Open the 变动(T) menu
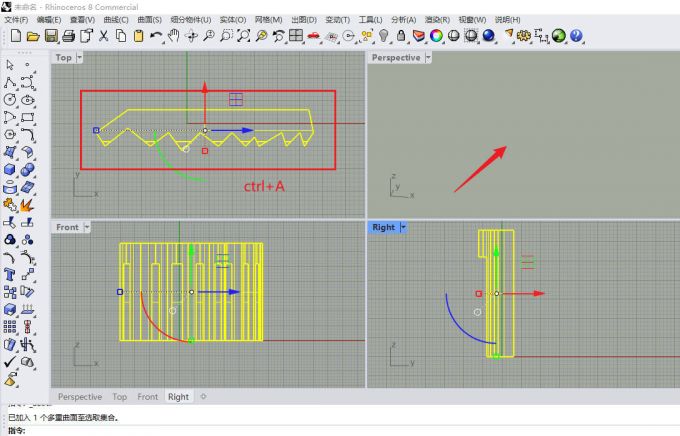Screen dimensions: 680x436 (x=337, y=20)
